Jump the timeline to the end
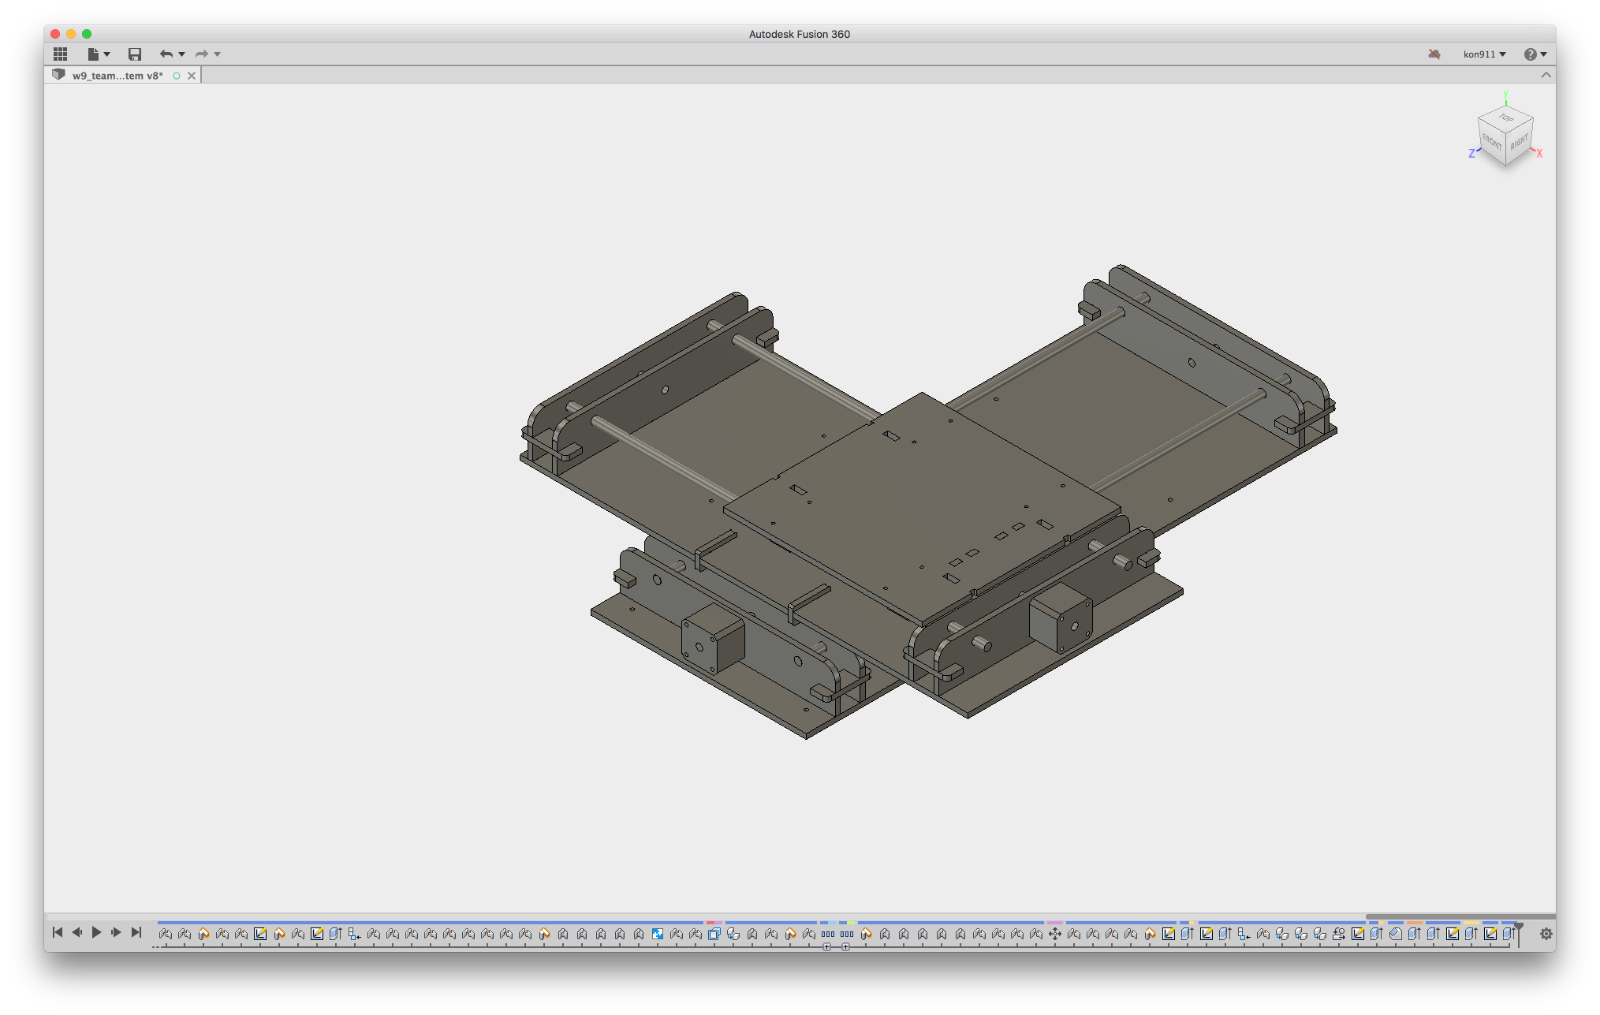The image size is (1600, 1015). click(136, 932)
